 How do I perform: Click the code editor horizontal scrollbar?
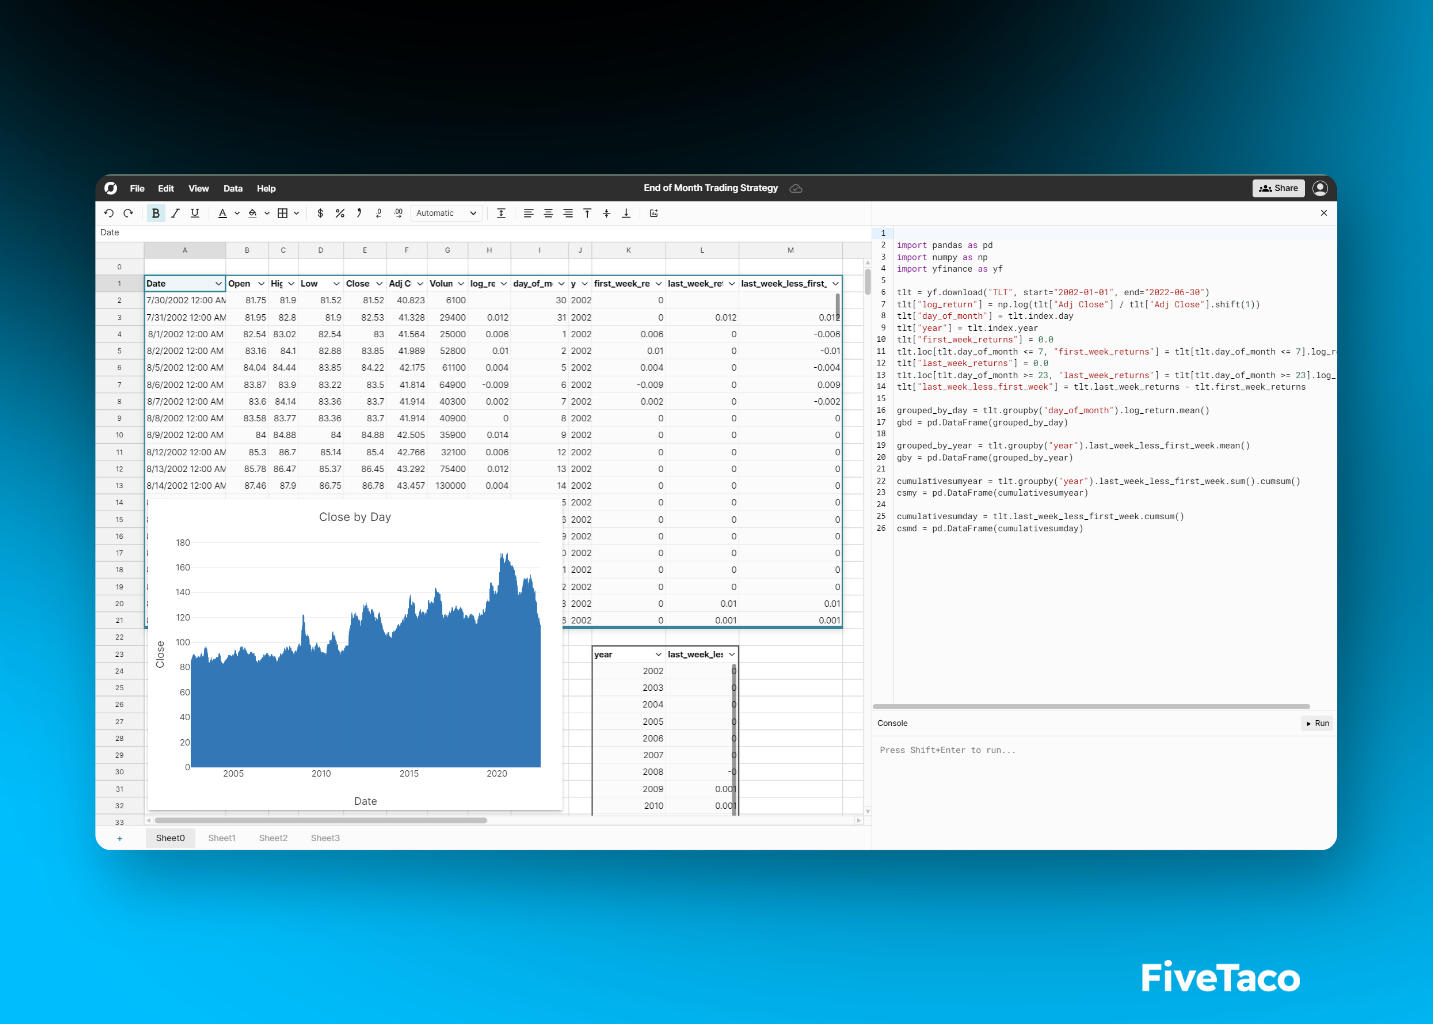[x=1091, y=706]
